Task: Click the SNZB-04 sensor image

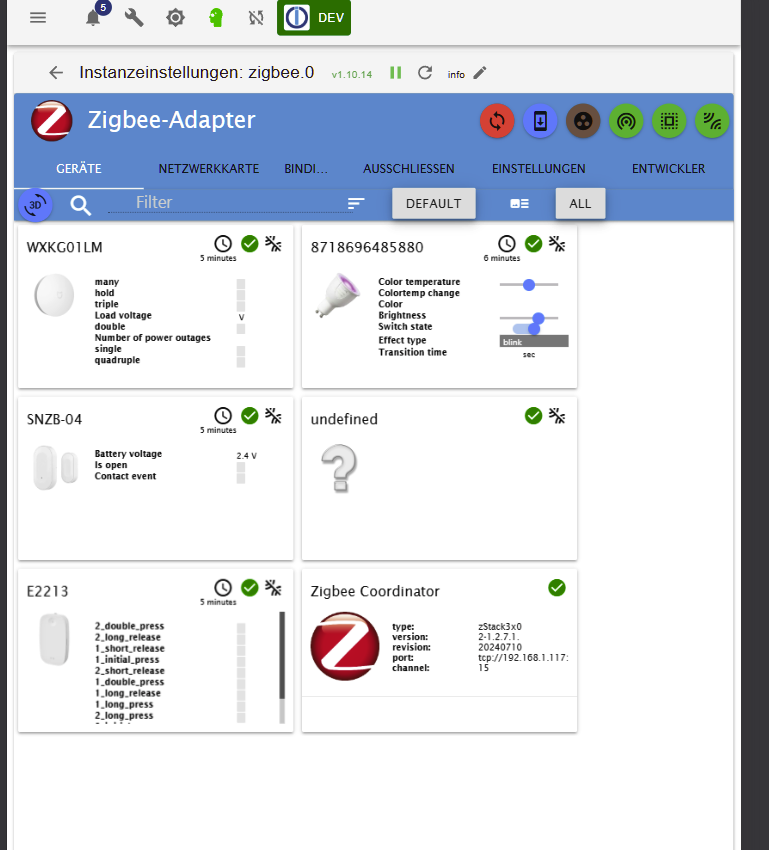Action: click(55, 467)
